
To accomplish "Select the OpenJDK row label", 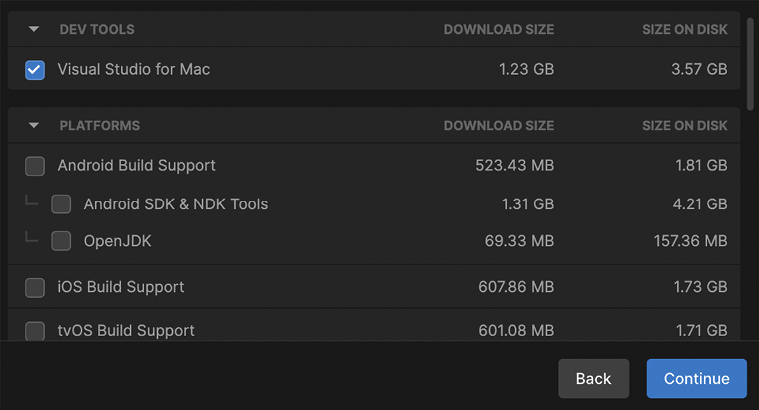I will click(x=117, y=241).
